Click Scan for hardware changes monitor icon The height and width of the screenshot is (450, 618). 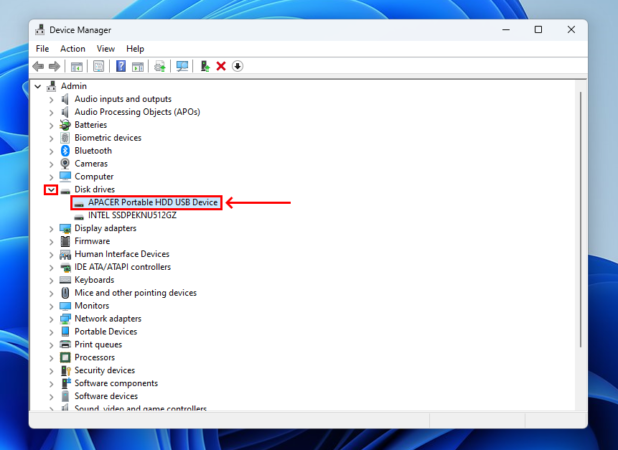[x=182, y=66]
